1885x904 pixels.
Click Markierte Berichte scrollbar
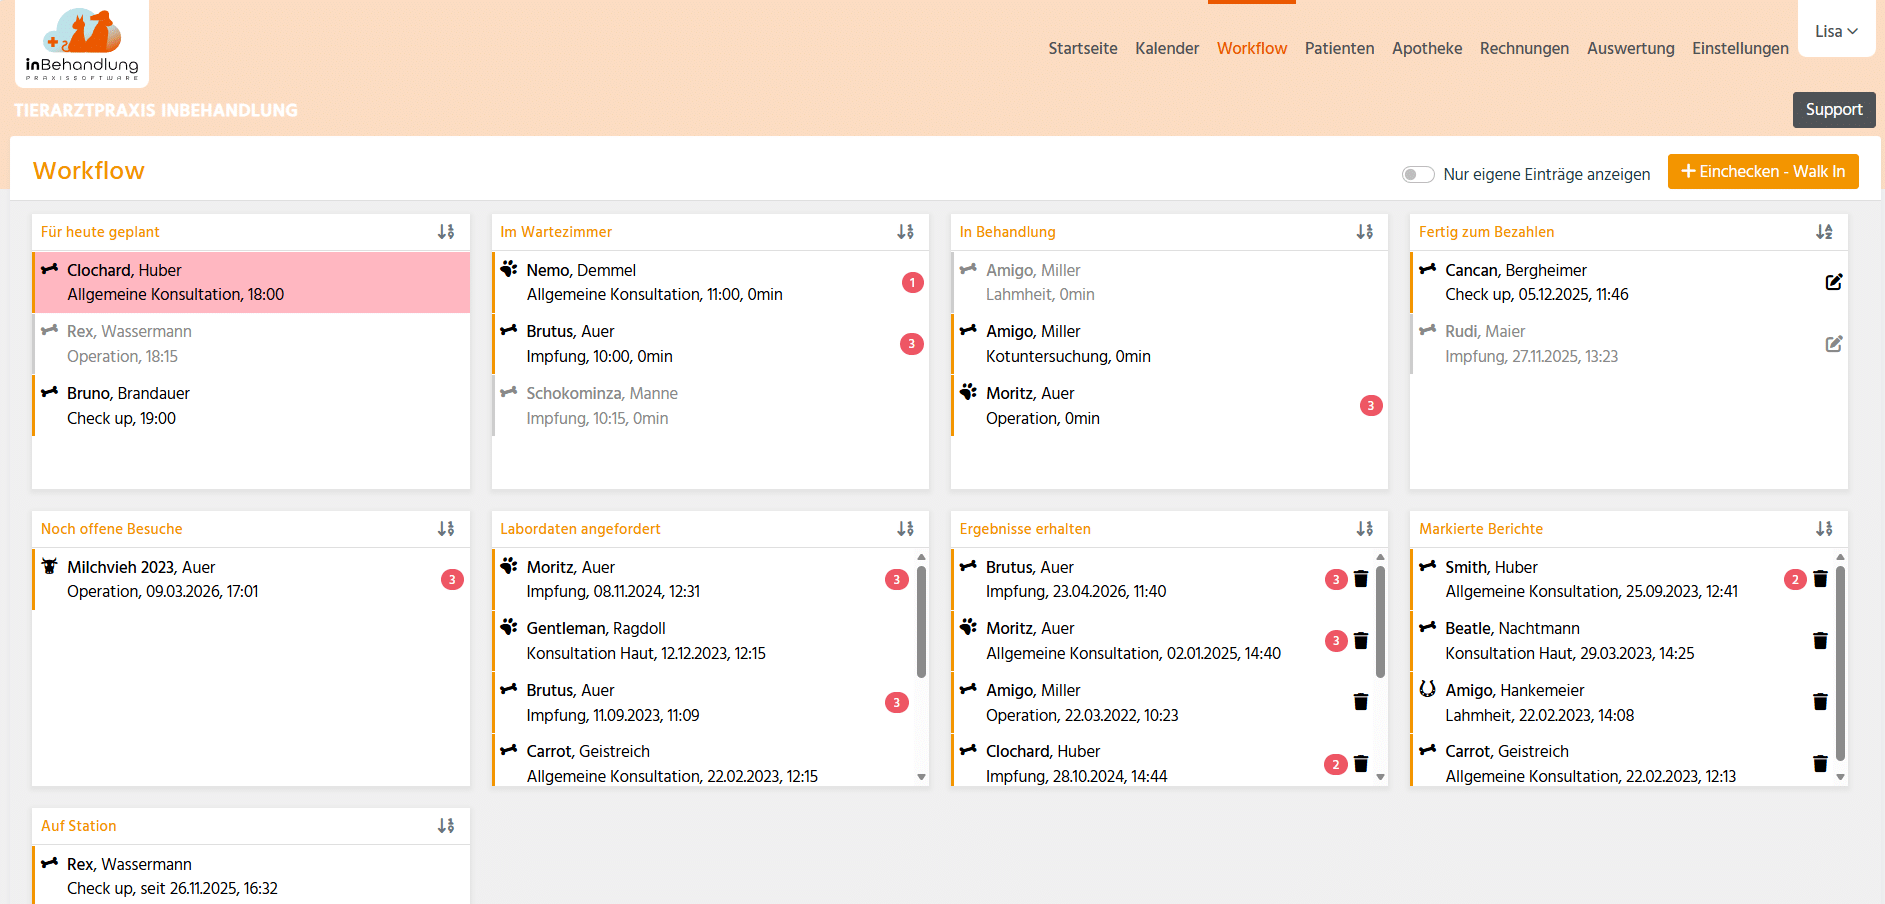pos(1840,663)
